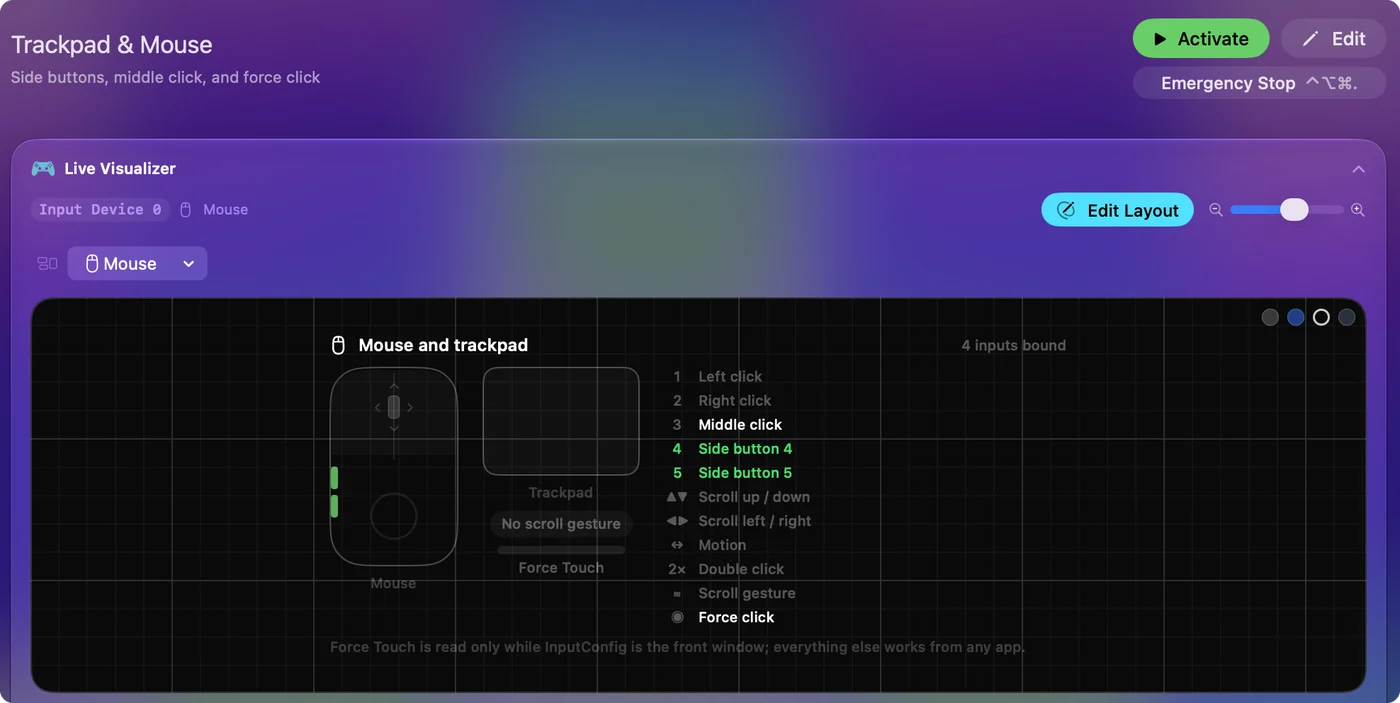Click the layout icon left of Mouse dropdown

click(x=47, y=264)
